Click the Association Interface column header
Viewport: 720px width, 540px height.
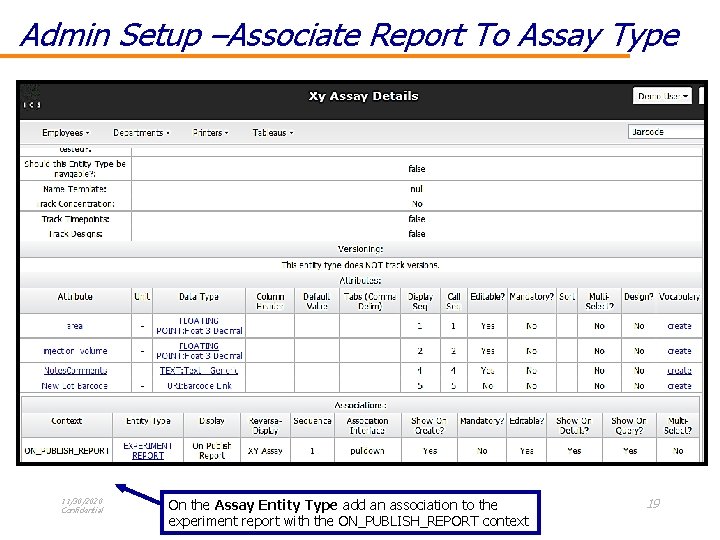pyautogui.click(x=367, y=425)
